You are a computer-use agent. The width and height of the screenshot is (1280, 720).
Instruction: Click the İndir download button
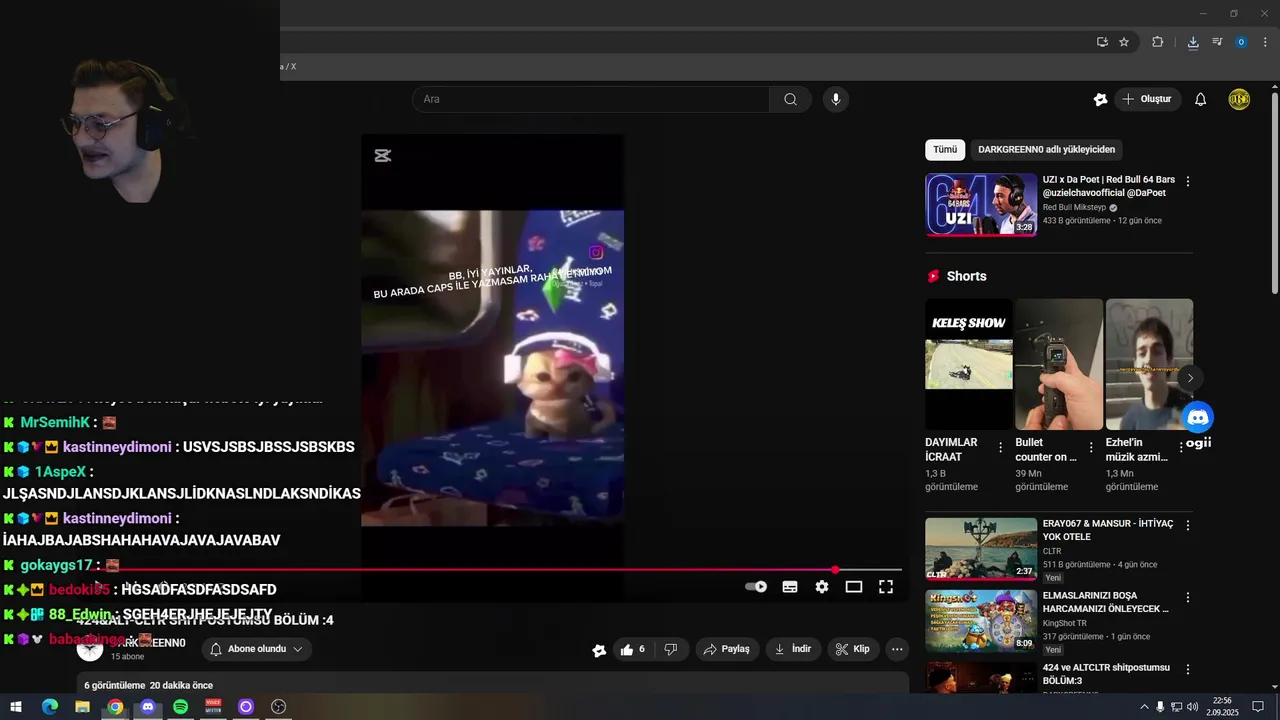coord(793,649)
